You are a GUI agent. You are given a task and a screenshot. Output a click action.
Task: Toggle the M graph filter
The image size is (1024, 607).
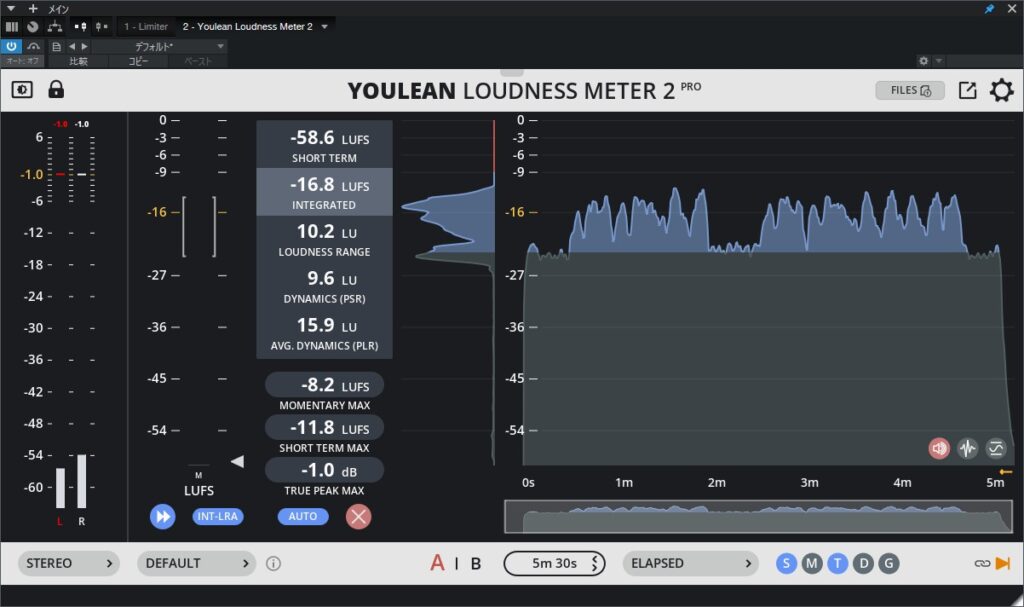pos(812,563)
